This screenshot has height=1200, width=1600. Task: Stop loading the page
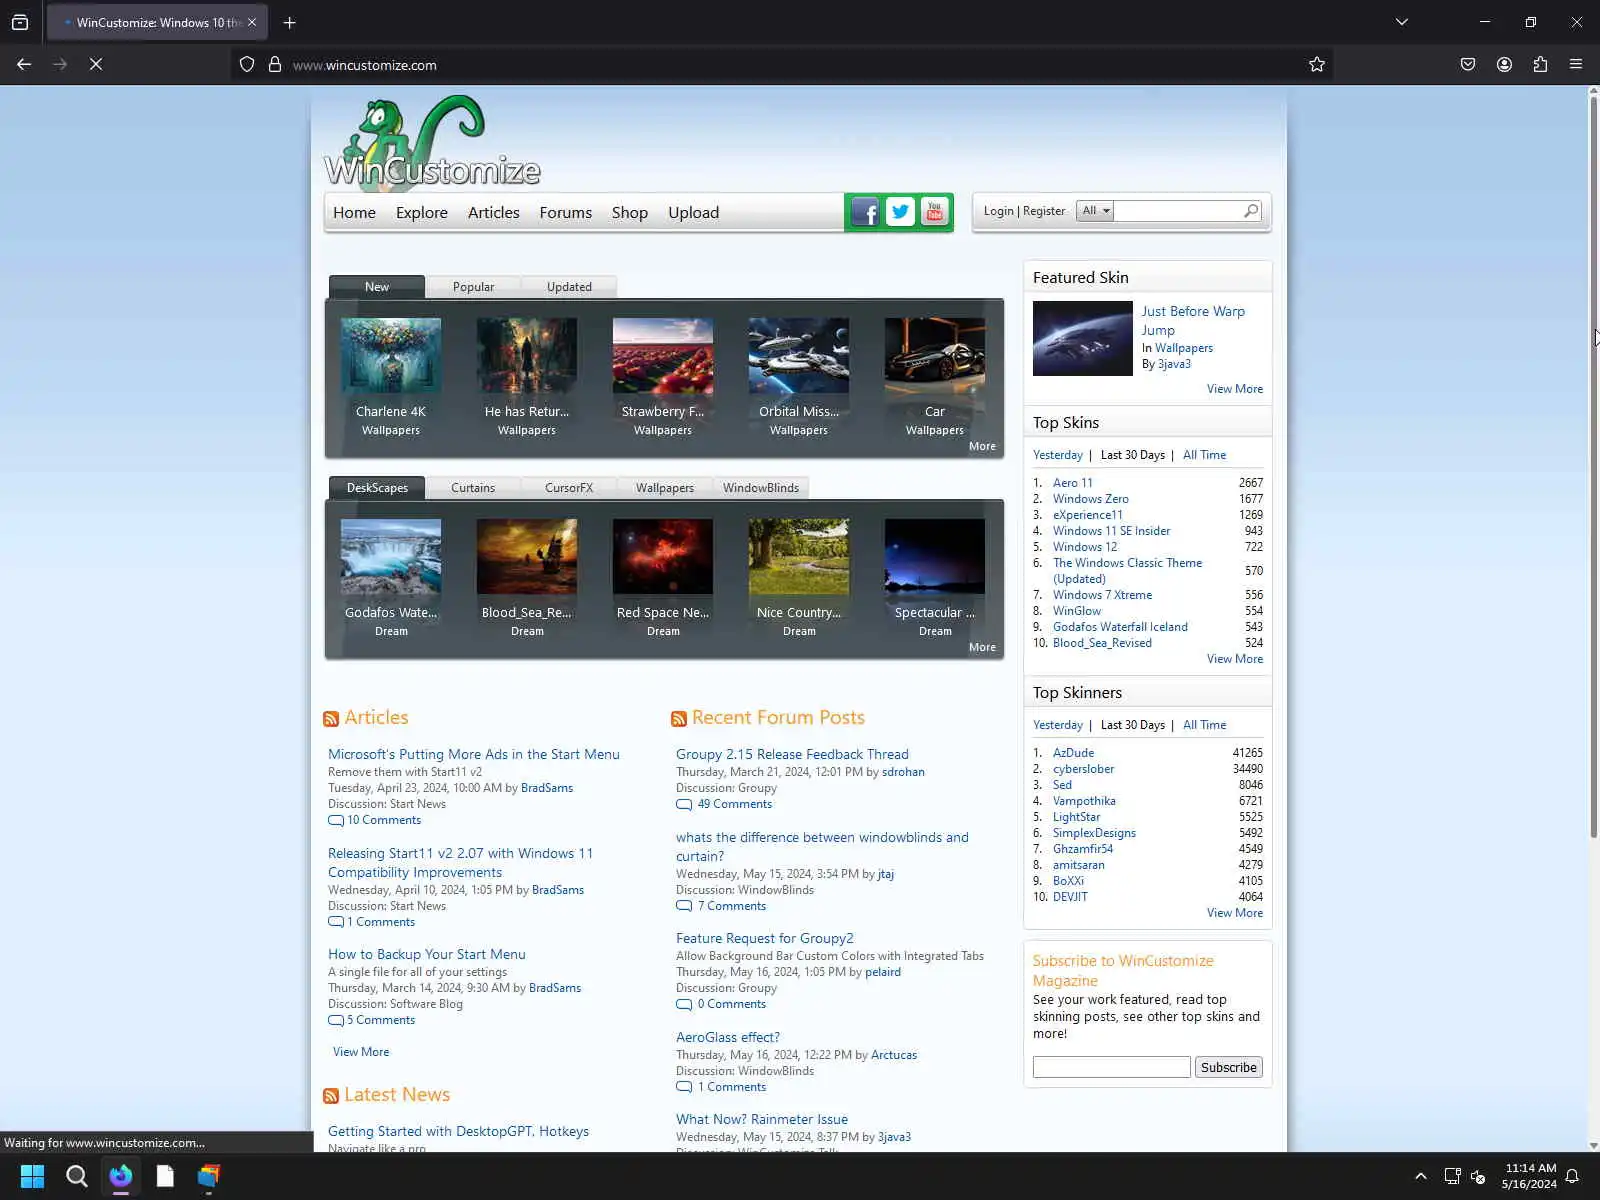[x=96, y=64]
